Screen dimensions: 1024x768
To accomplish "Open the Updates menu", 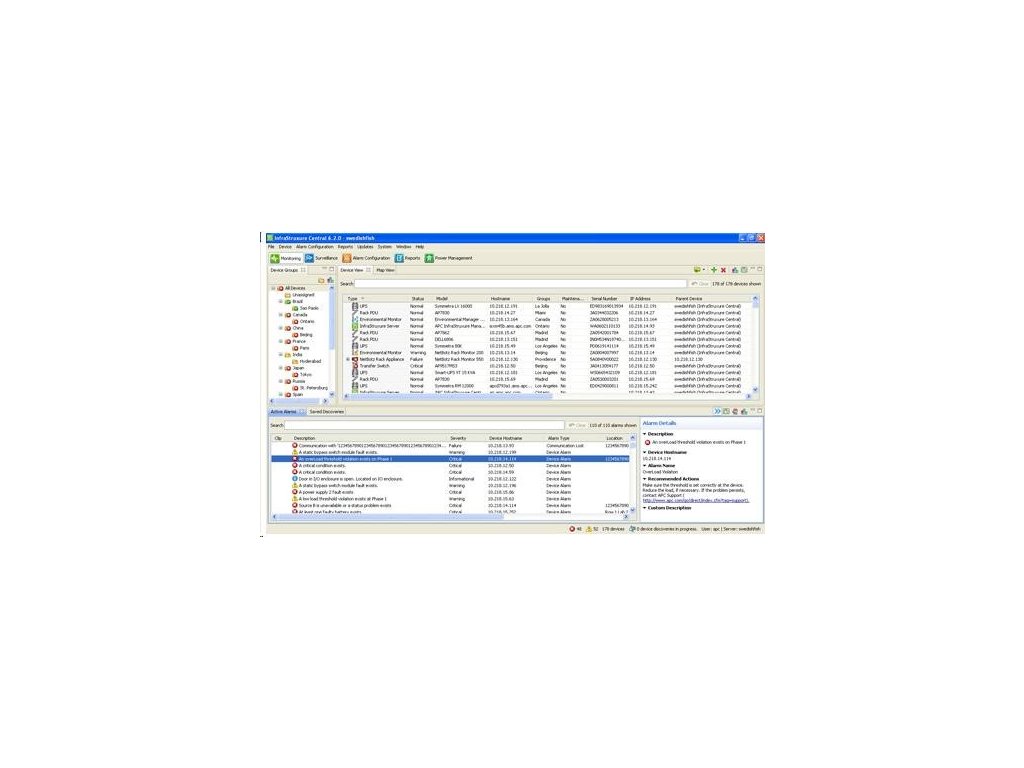I will click(x=365, y=247).
